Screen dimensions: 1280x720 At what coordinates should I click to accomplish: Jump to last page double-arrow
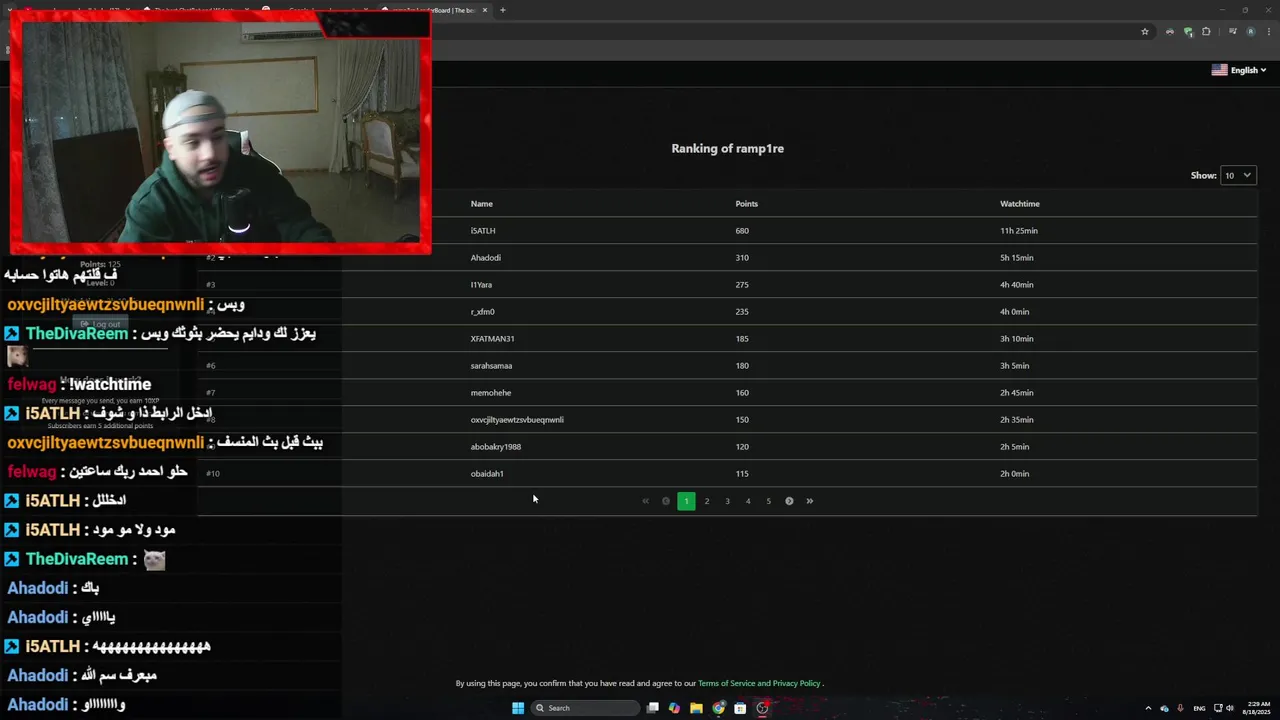click(810, 501)
